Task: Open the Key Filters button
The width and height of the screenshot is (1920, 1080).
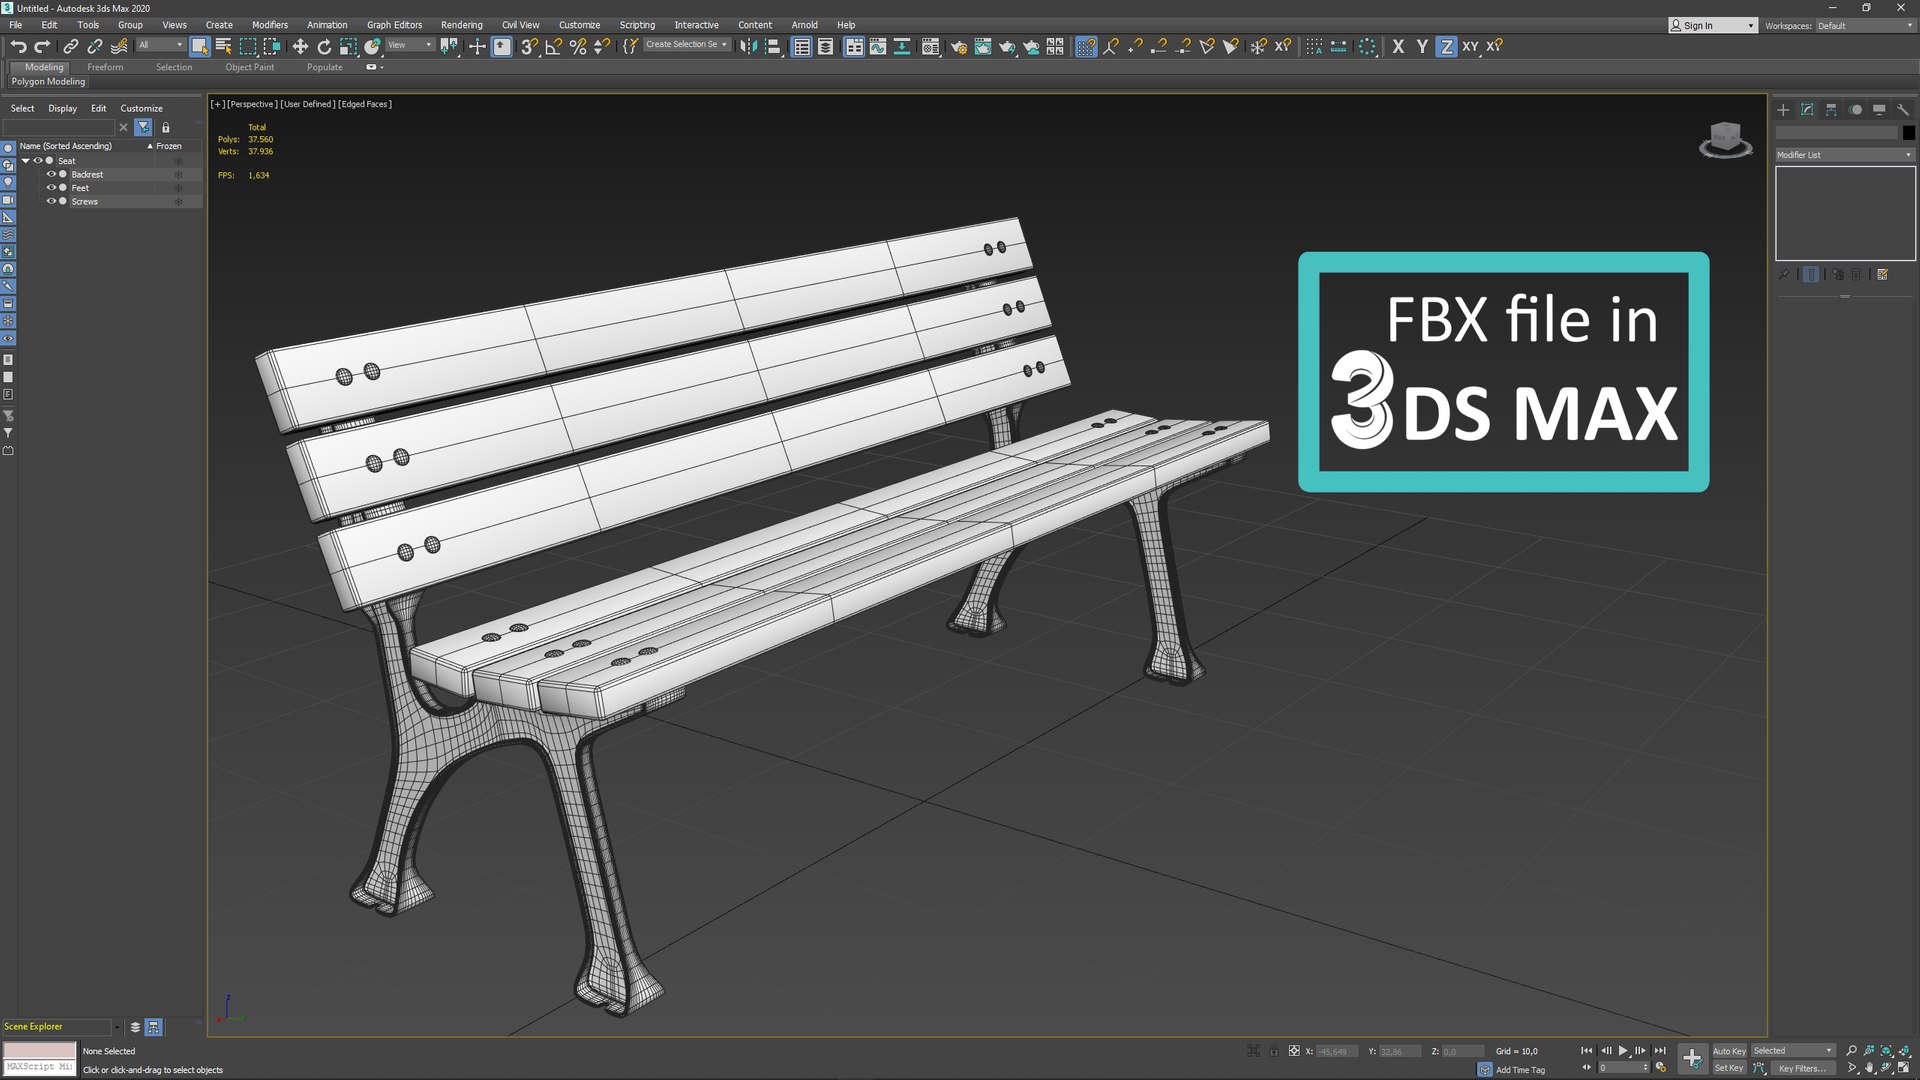Action: coord(1802,1068)
